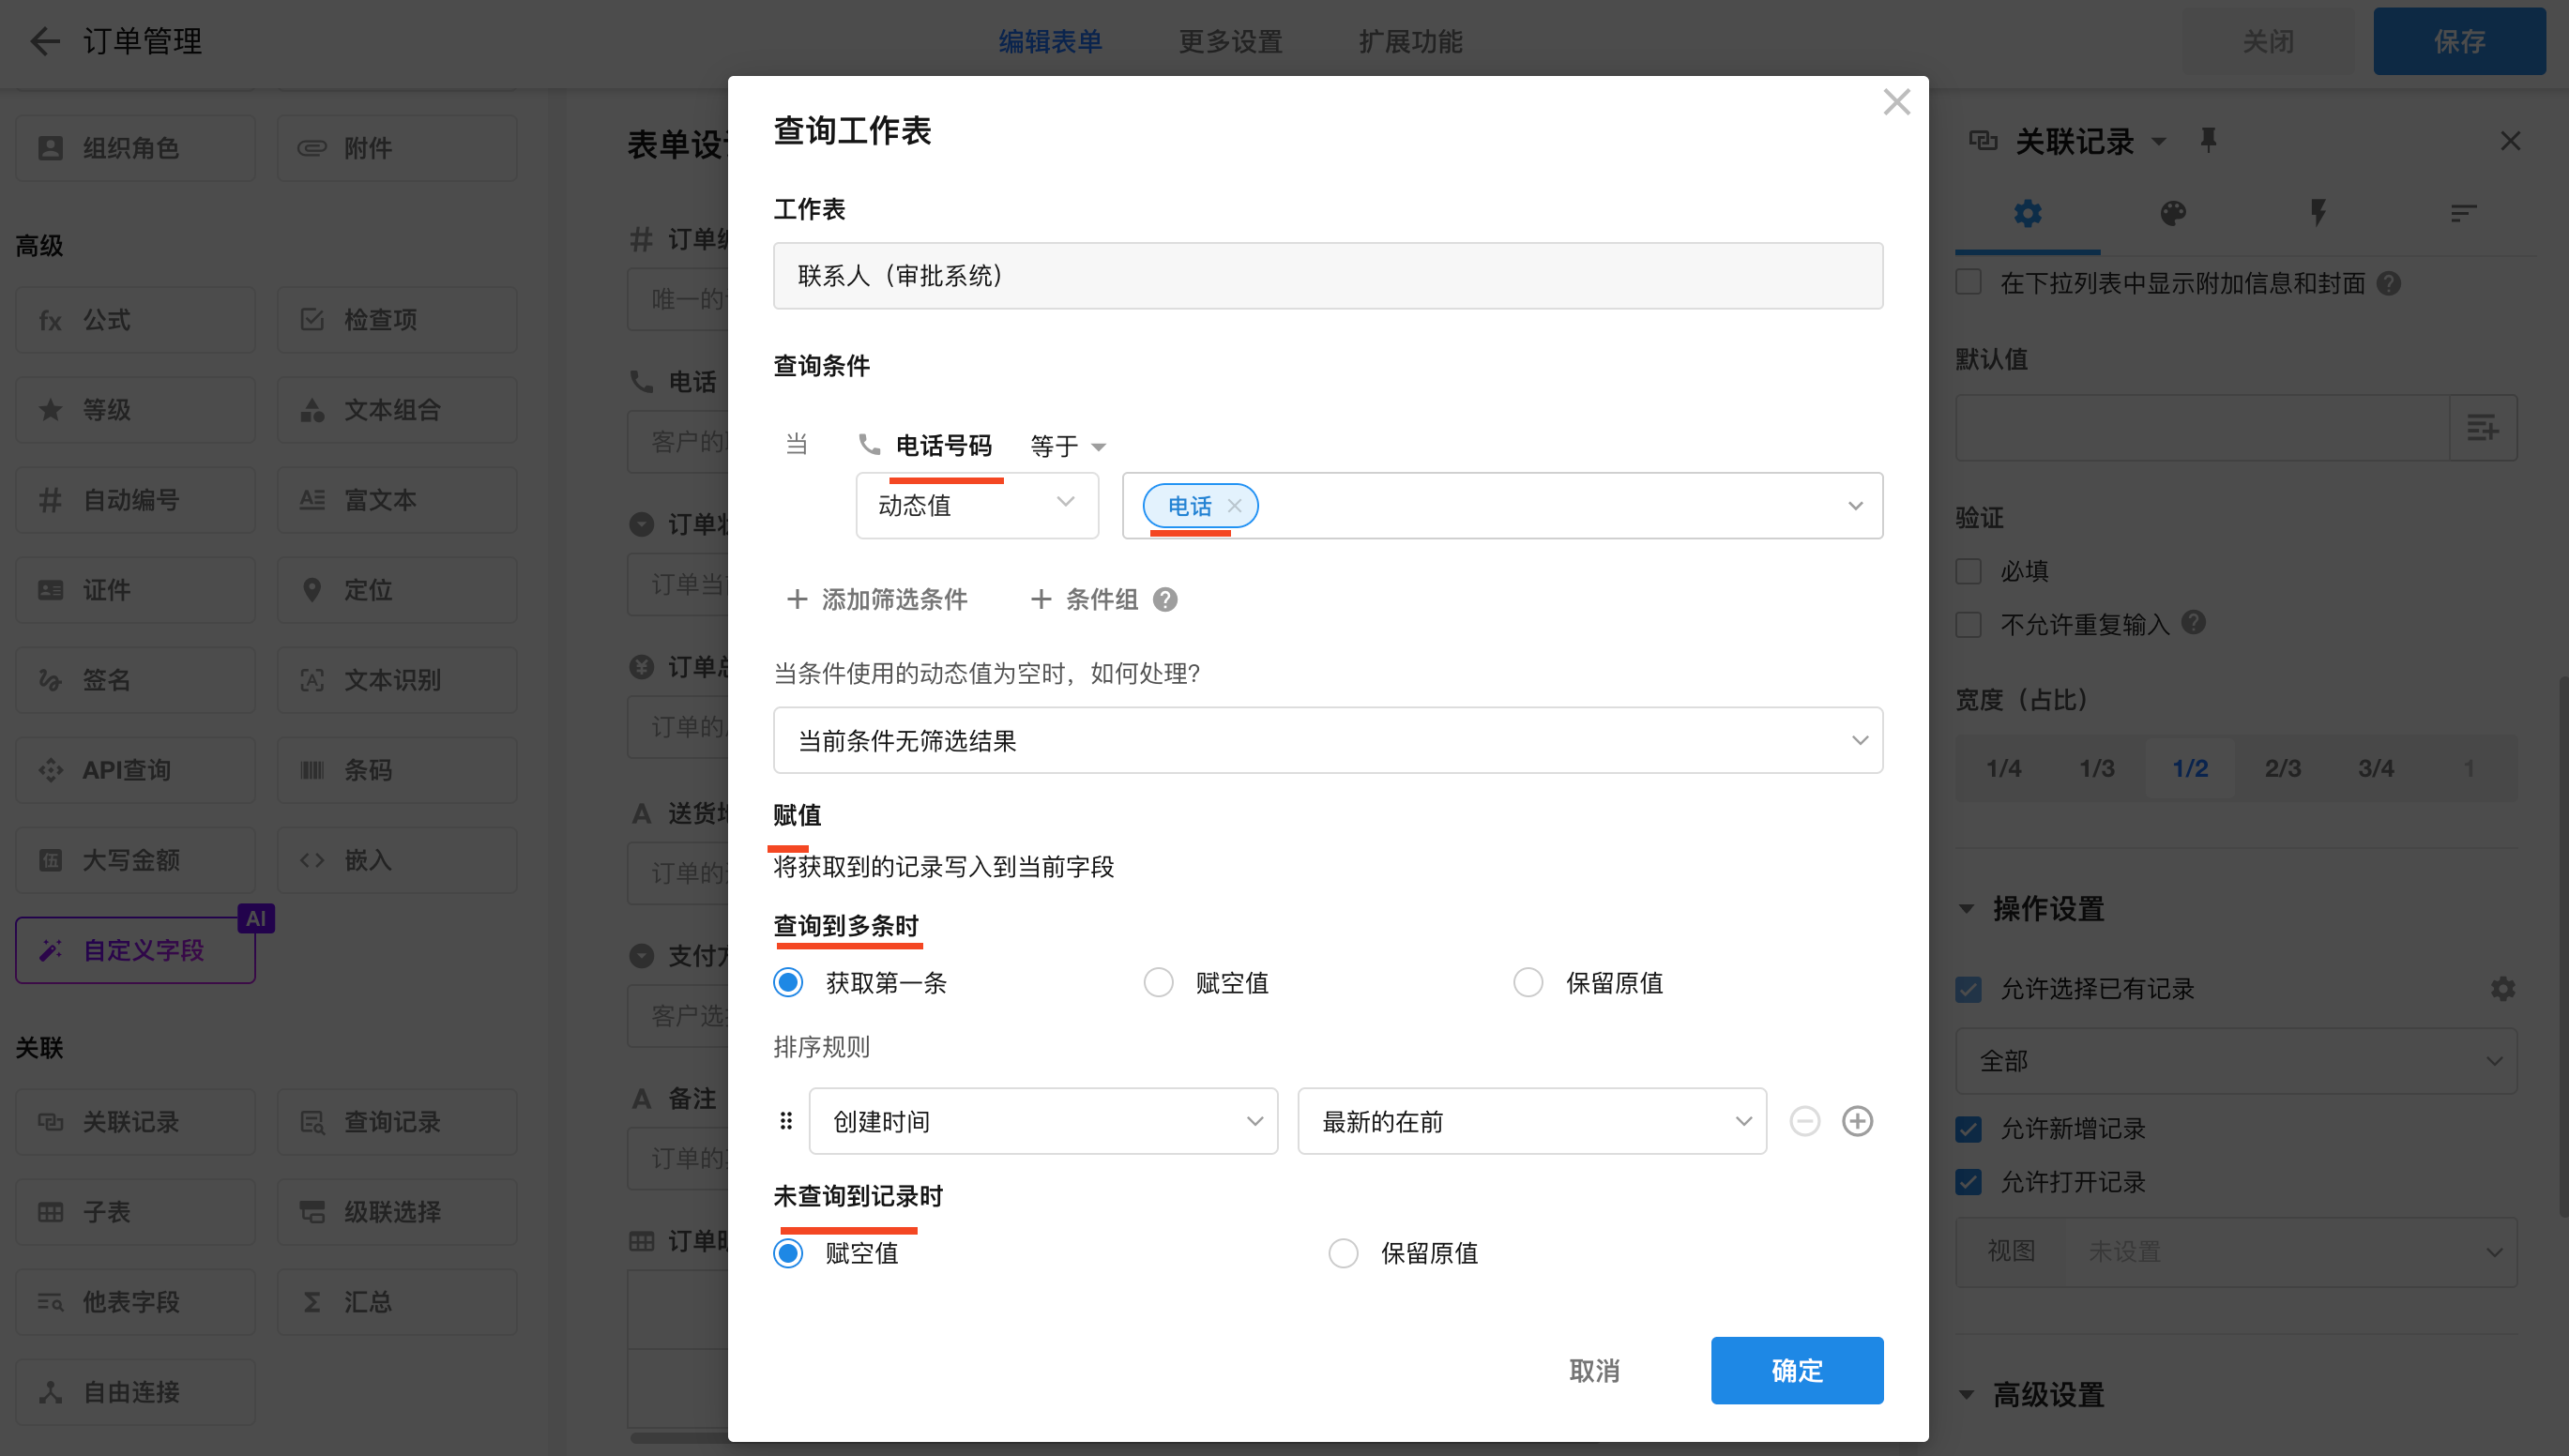
Task: Expand the 当前条件无筛选结果 dropdown
Action: 1327,741
